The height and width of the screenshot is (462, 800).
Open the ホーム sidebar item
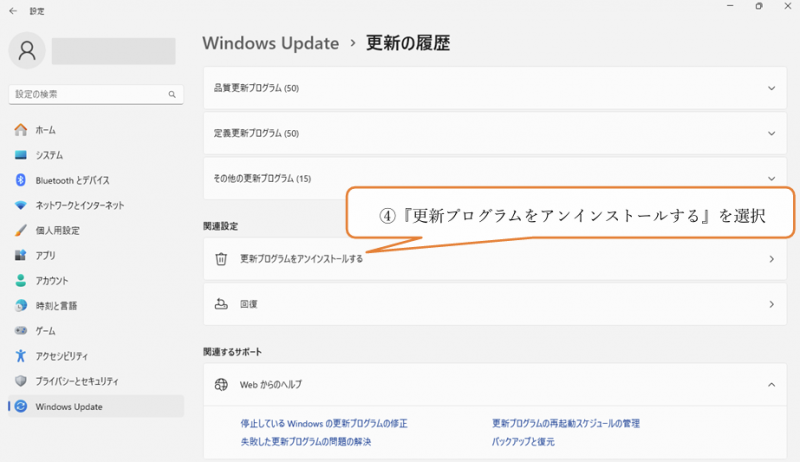(x=45, y=130)
